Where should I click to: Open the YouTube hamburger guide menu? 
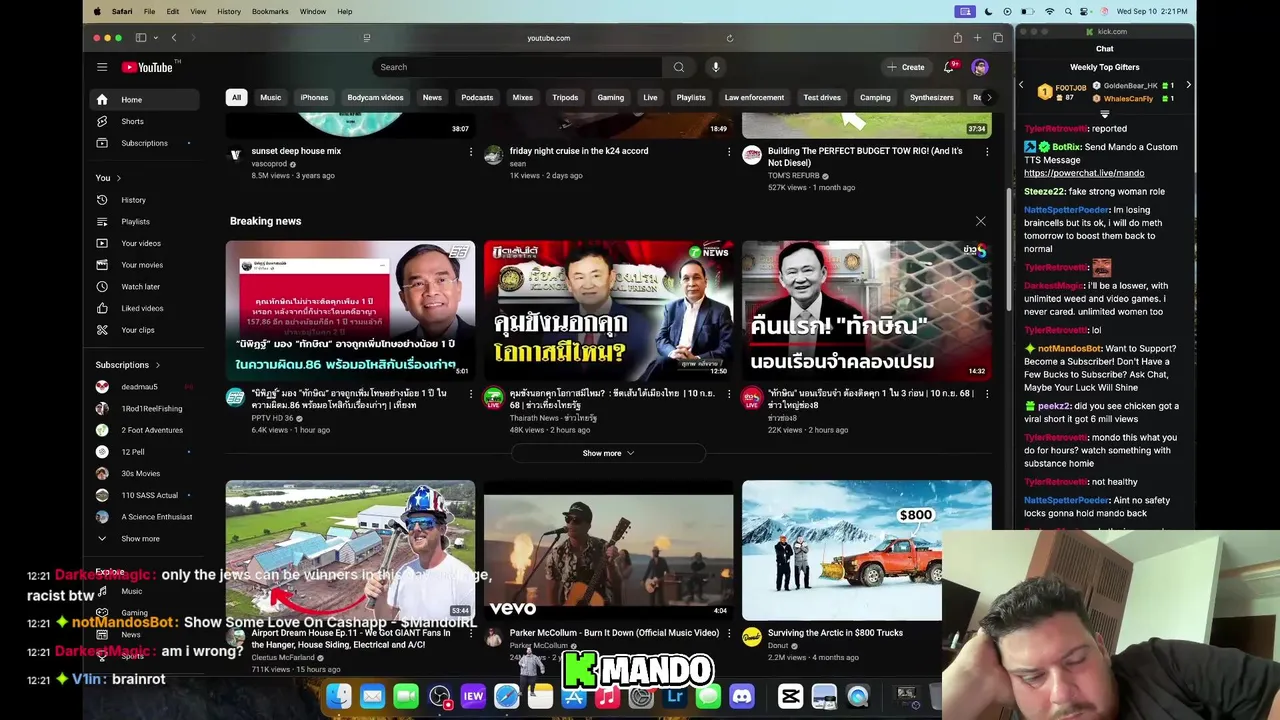tap(102, 67)
